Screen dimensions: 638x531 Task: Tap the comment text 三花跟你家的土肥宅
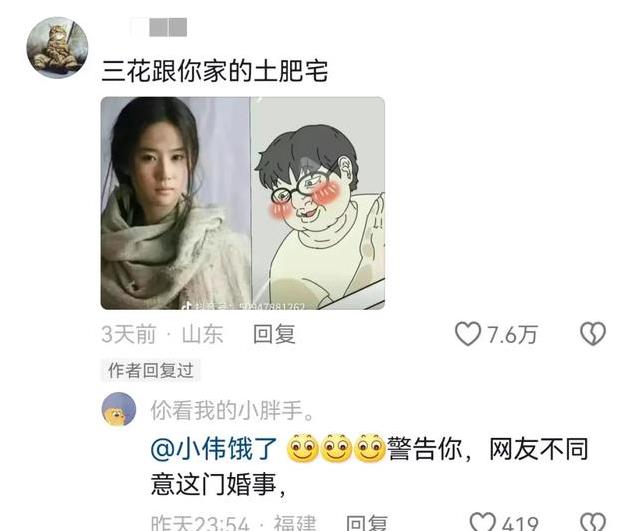214,71
